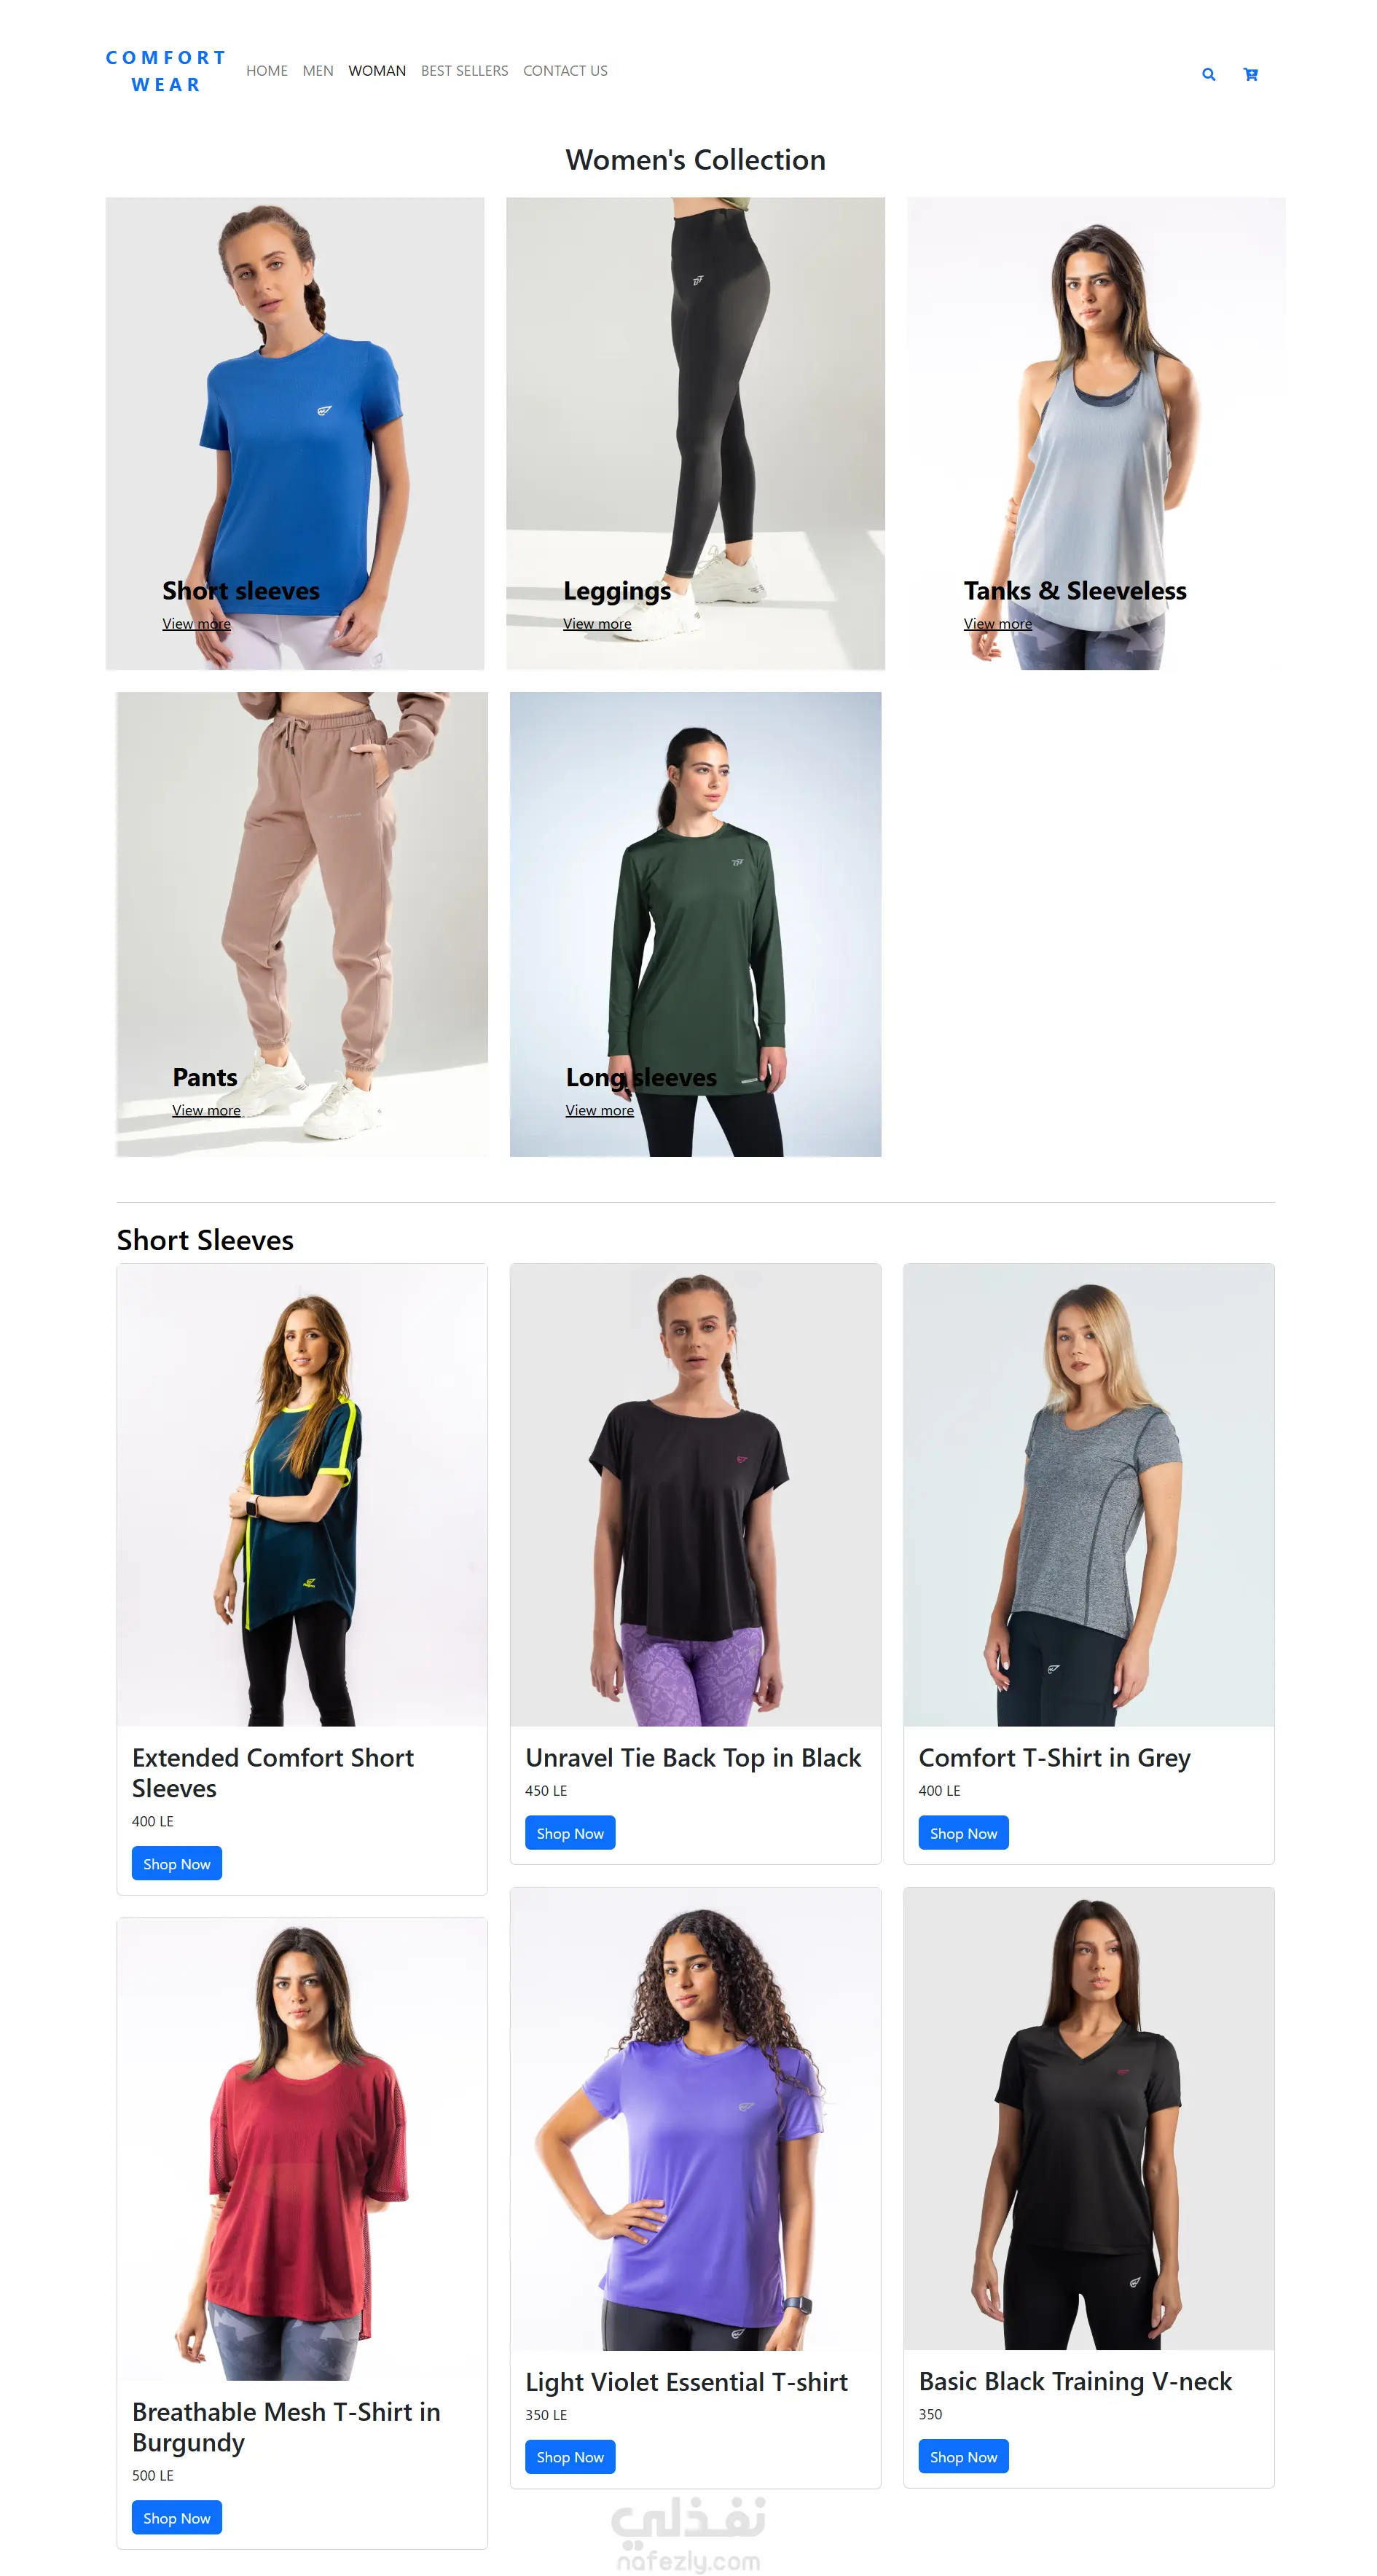1377x2576 pixels.
Task: Shop Now for Extended Comfort Short Sleeves
Action: pyautogui.click(x=176, y=1863)
